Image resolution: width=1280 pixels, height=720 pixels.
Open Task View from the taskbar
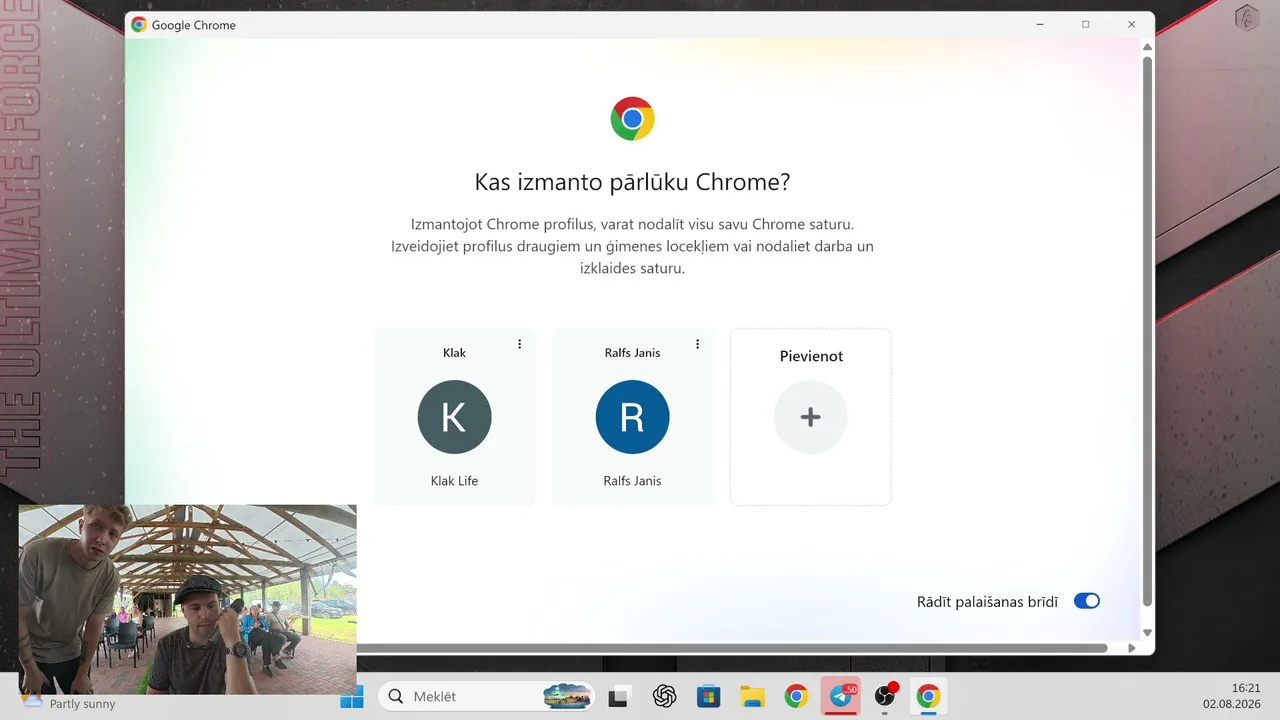pos(618,697)
